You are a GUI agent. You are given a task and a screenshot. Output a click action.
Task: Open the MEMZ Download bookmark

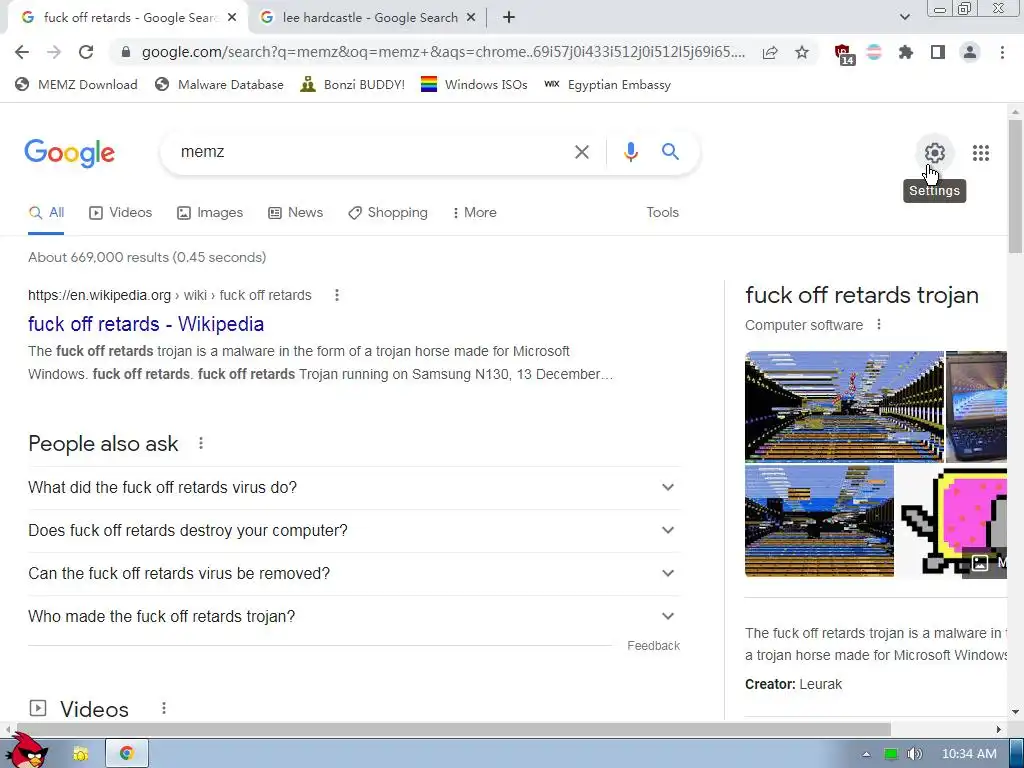point(76,84)
